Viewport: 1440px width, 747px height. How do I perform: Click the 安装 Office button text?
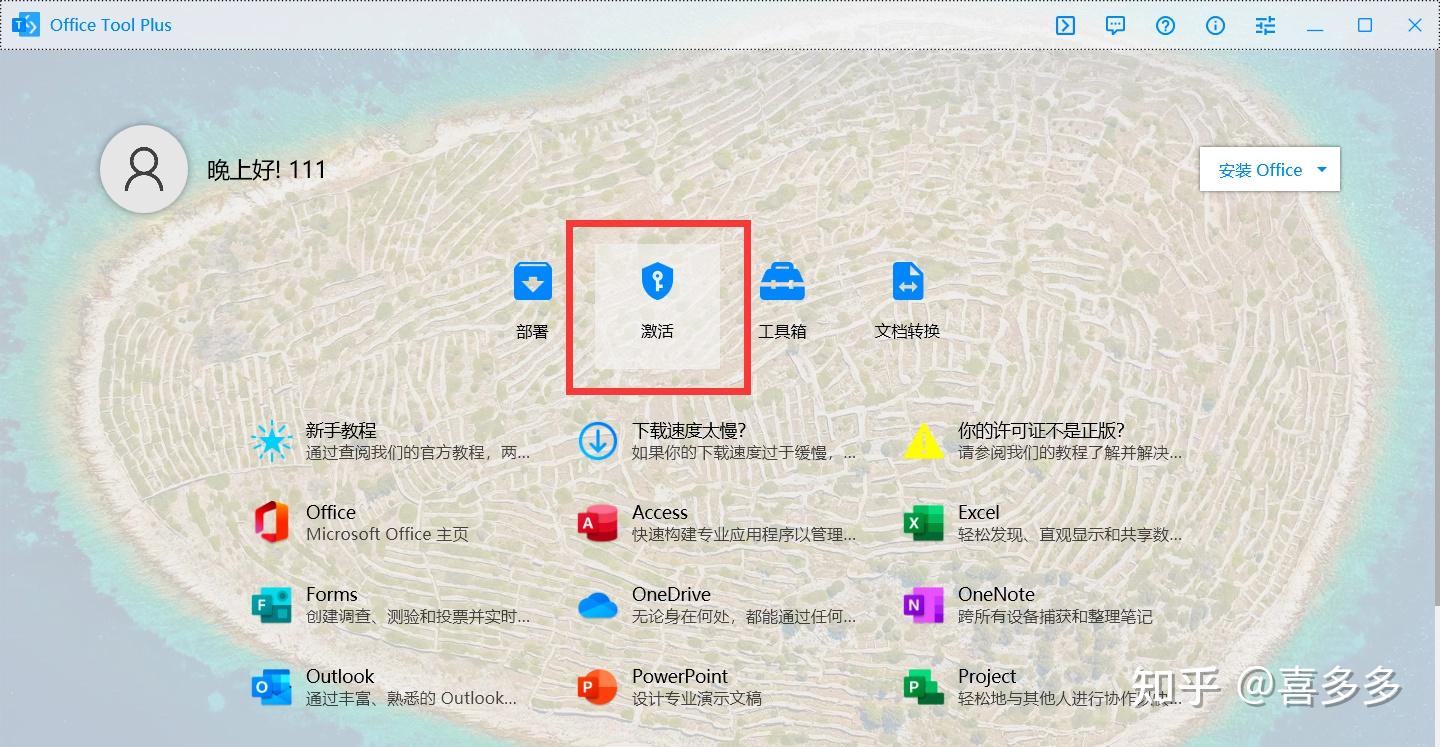coord(1260,170)
